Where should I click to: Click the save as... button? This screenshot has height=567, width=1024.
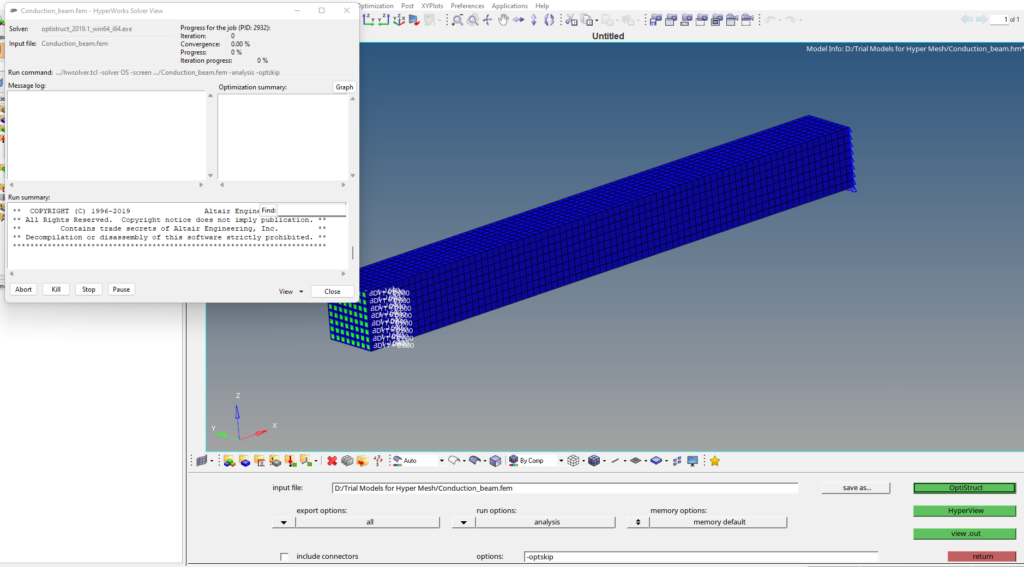tap(856, 488)
